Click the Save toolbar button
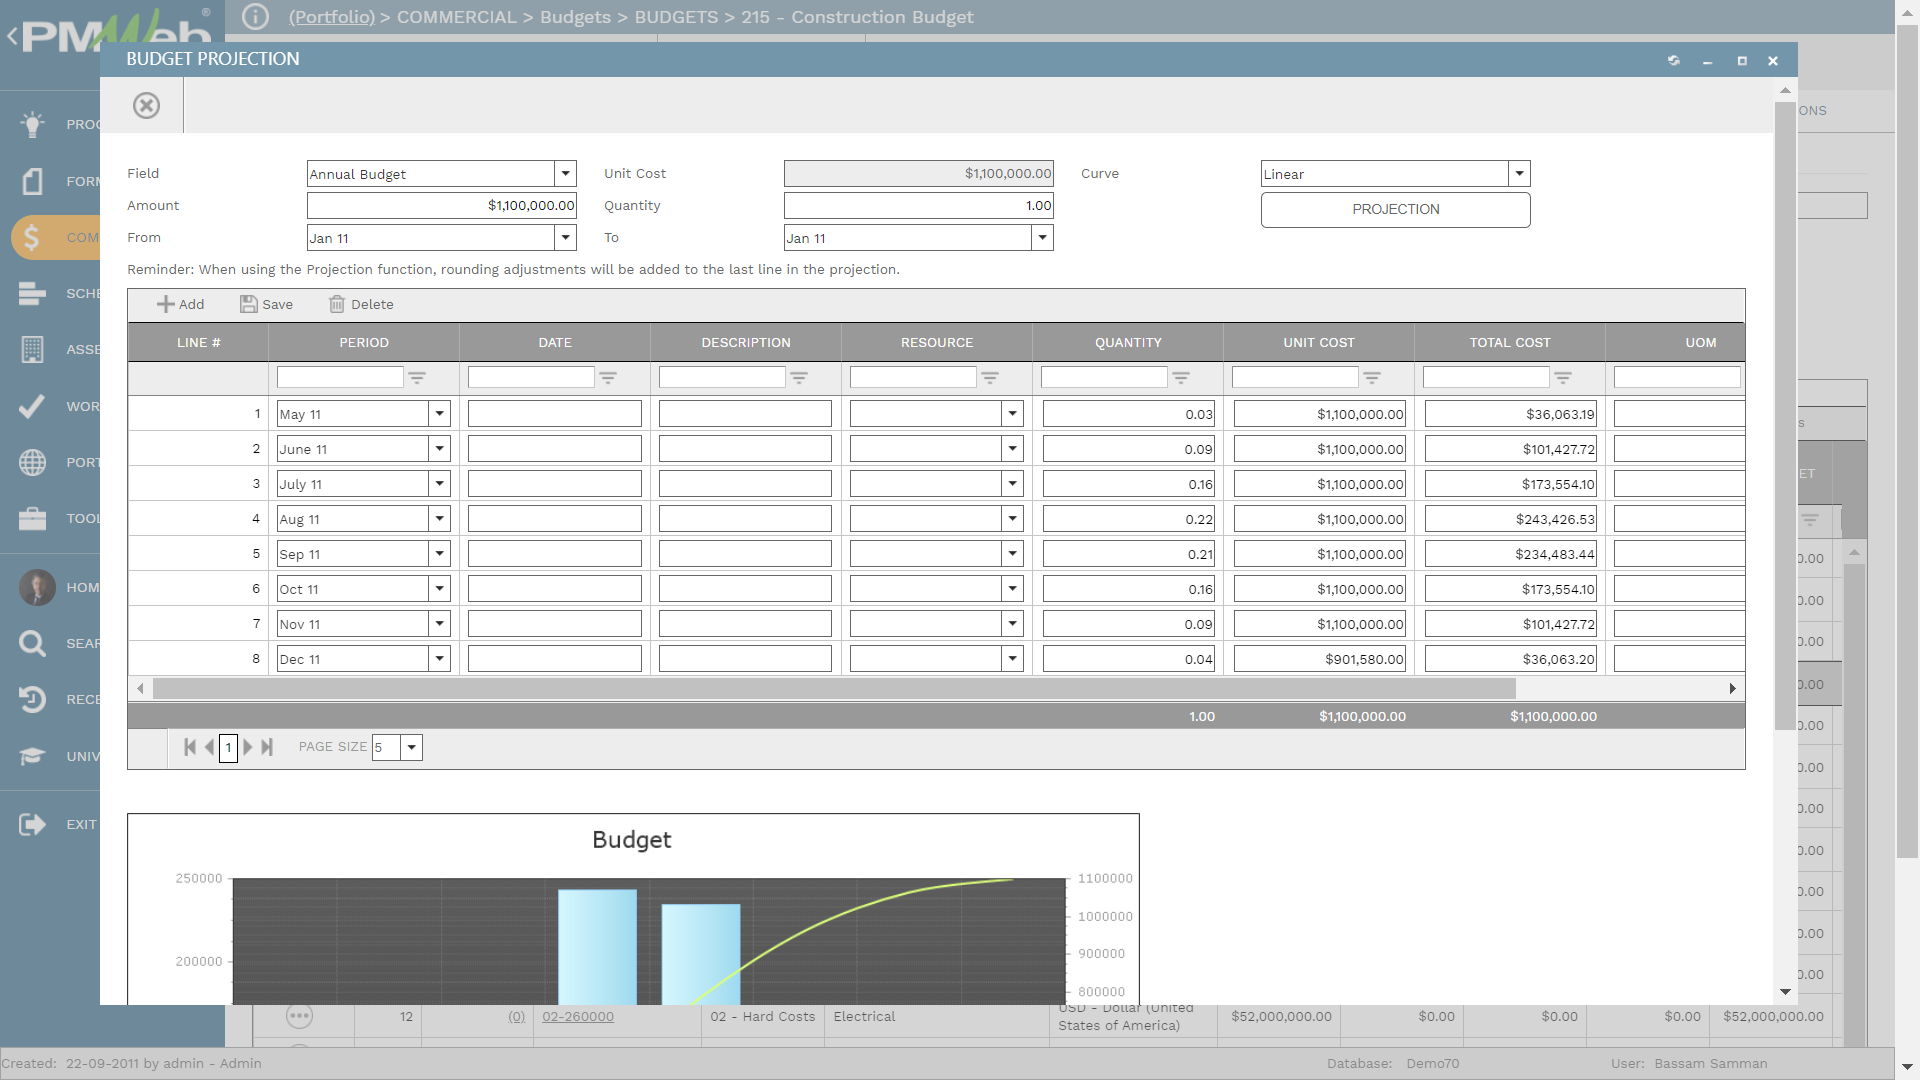Image resolution: width=1920 pixels, height=1080 pixels. [266, 304]
